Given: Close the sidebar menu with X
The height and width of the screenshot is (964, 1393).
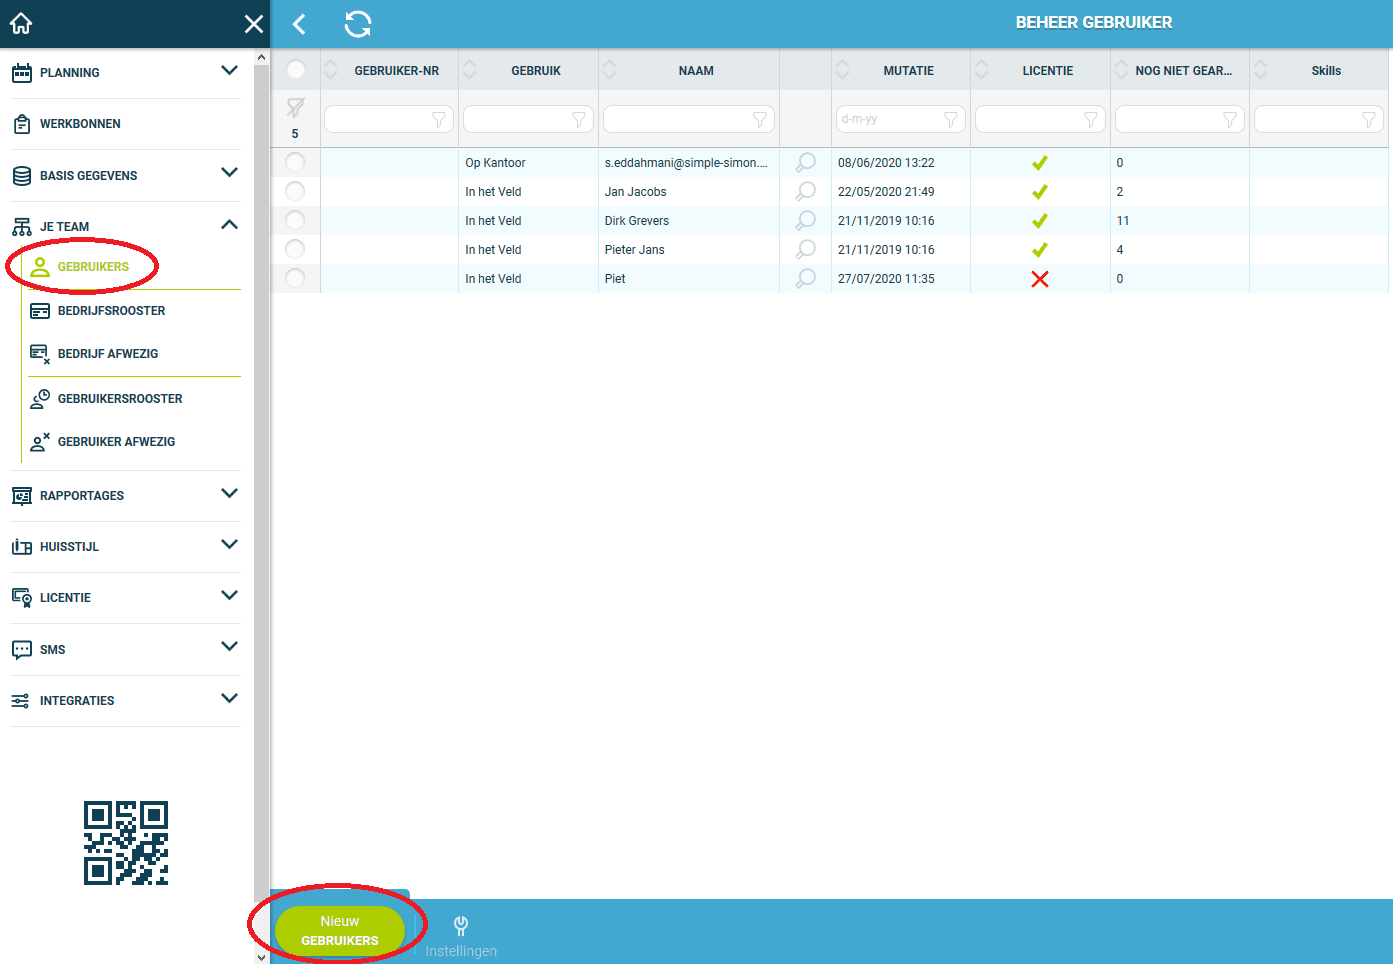Looking at the screenshot, I should click(x=254, y=24).
